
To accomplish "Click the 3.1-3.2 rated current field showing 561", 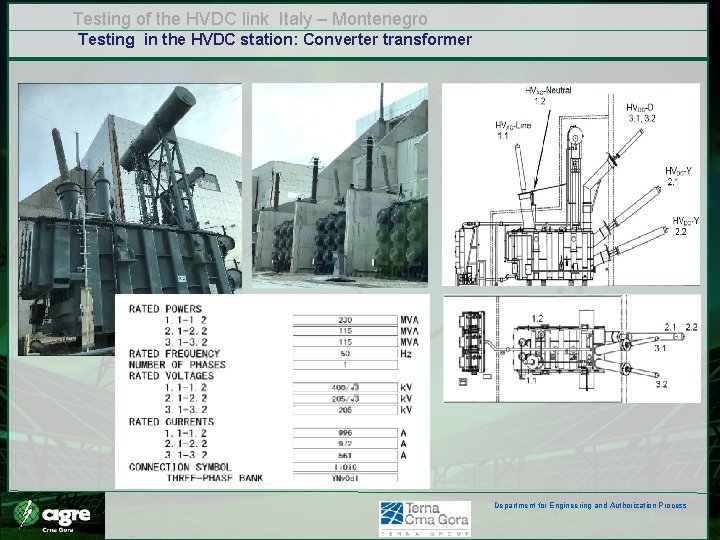I will click(x=345, y=456).
